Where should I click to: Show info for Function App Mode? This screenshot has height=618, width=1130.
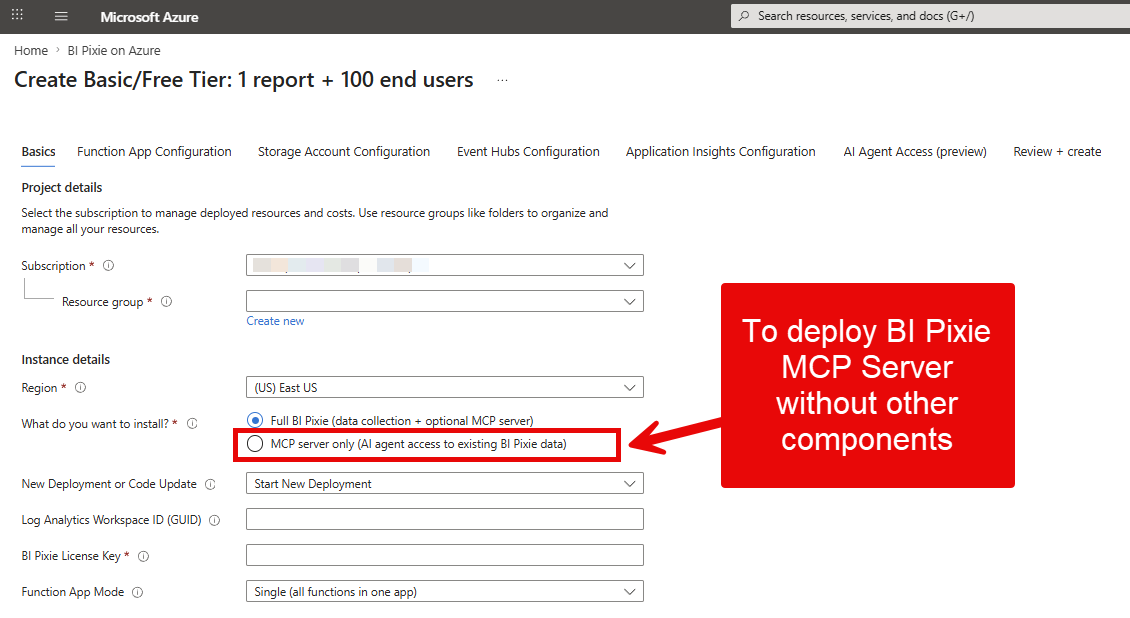click(138, 592)
